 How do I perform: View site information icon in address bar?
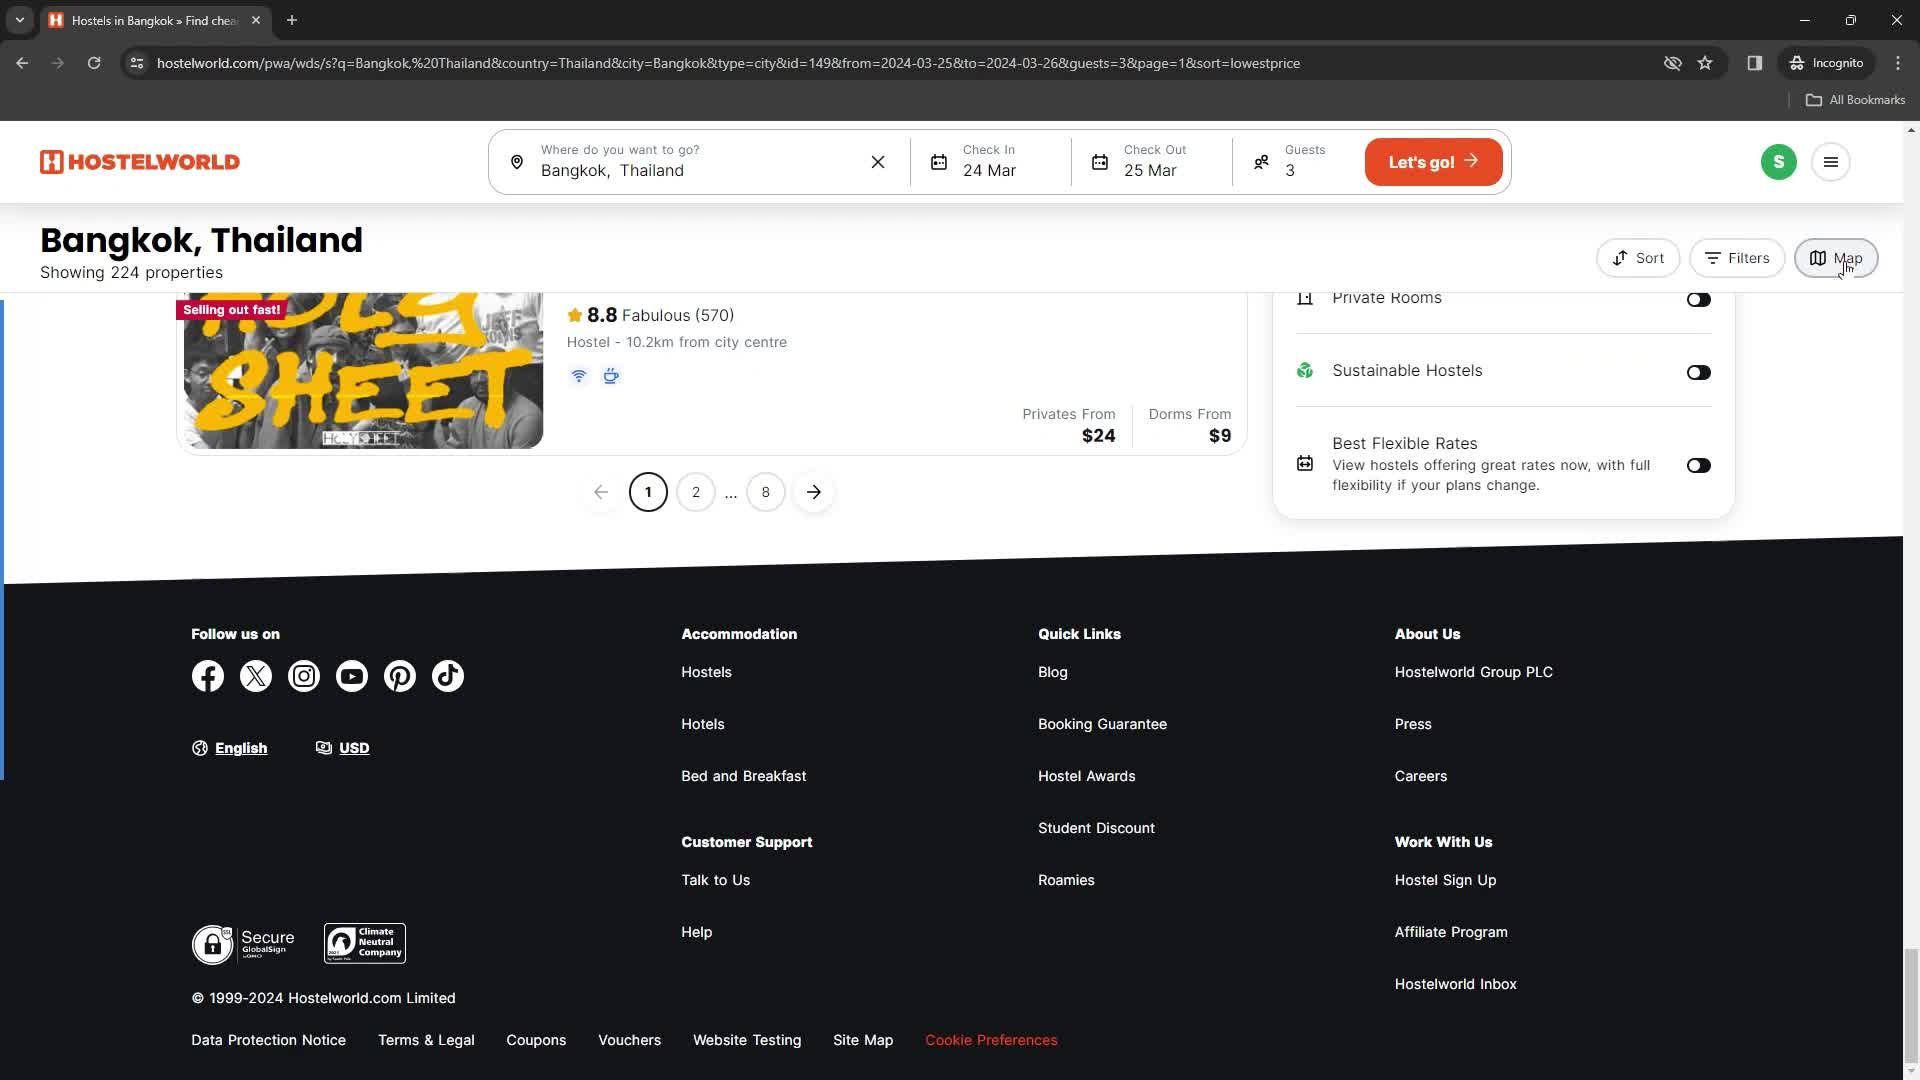click(x=137, y=63)
